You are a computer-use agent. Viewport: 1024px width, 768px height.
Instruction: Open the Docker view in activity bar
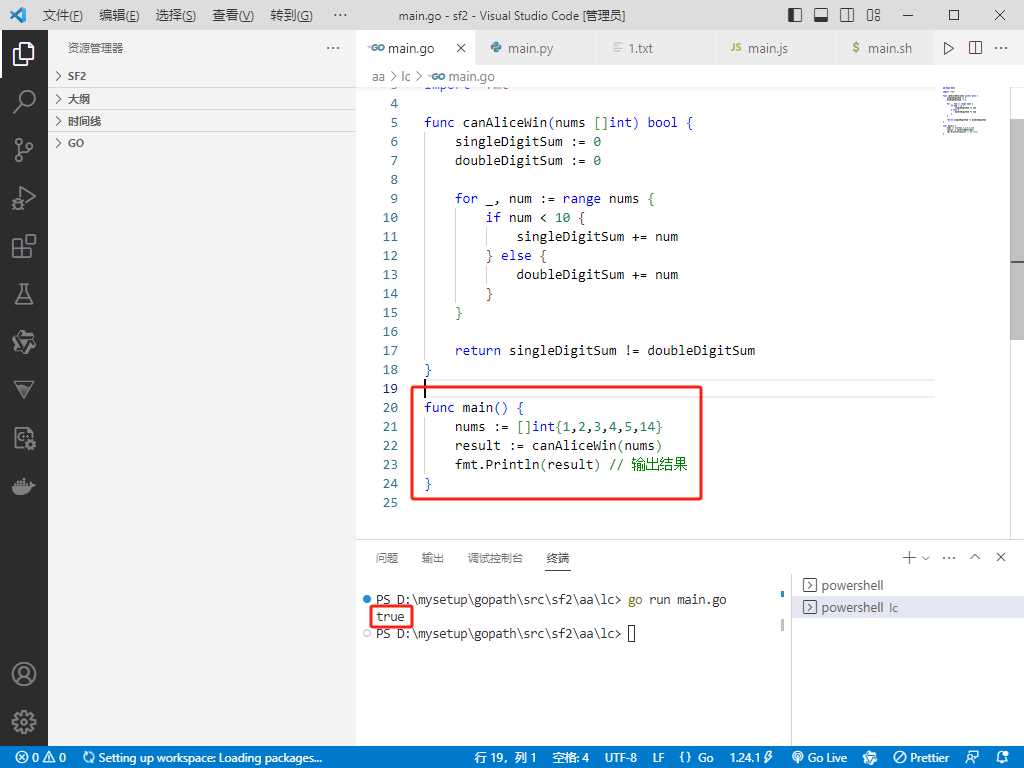tap(24, 487)
